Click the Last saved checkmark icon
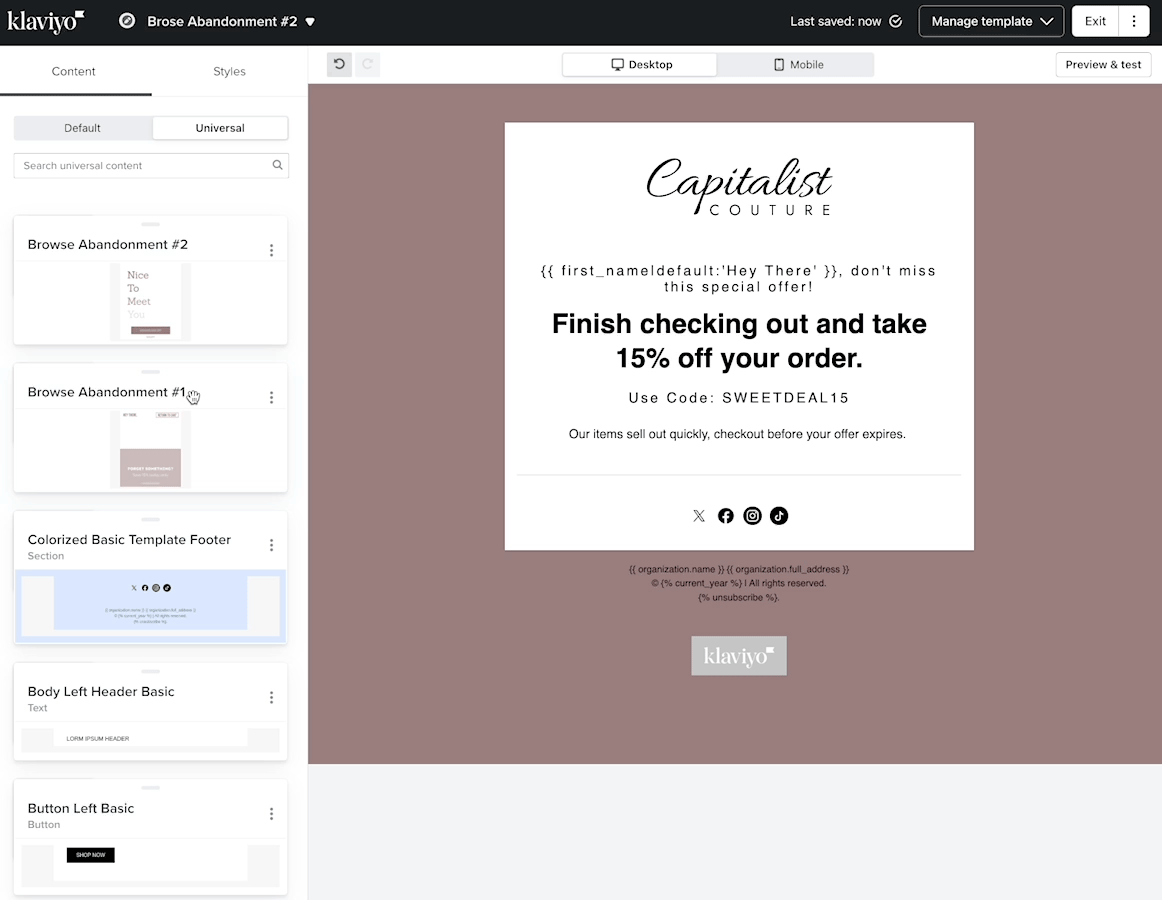 point(895,21)
